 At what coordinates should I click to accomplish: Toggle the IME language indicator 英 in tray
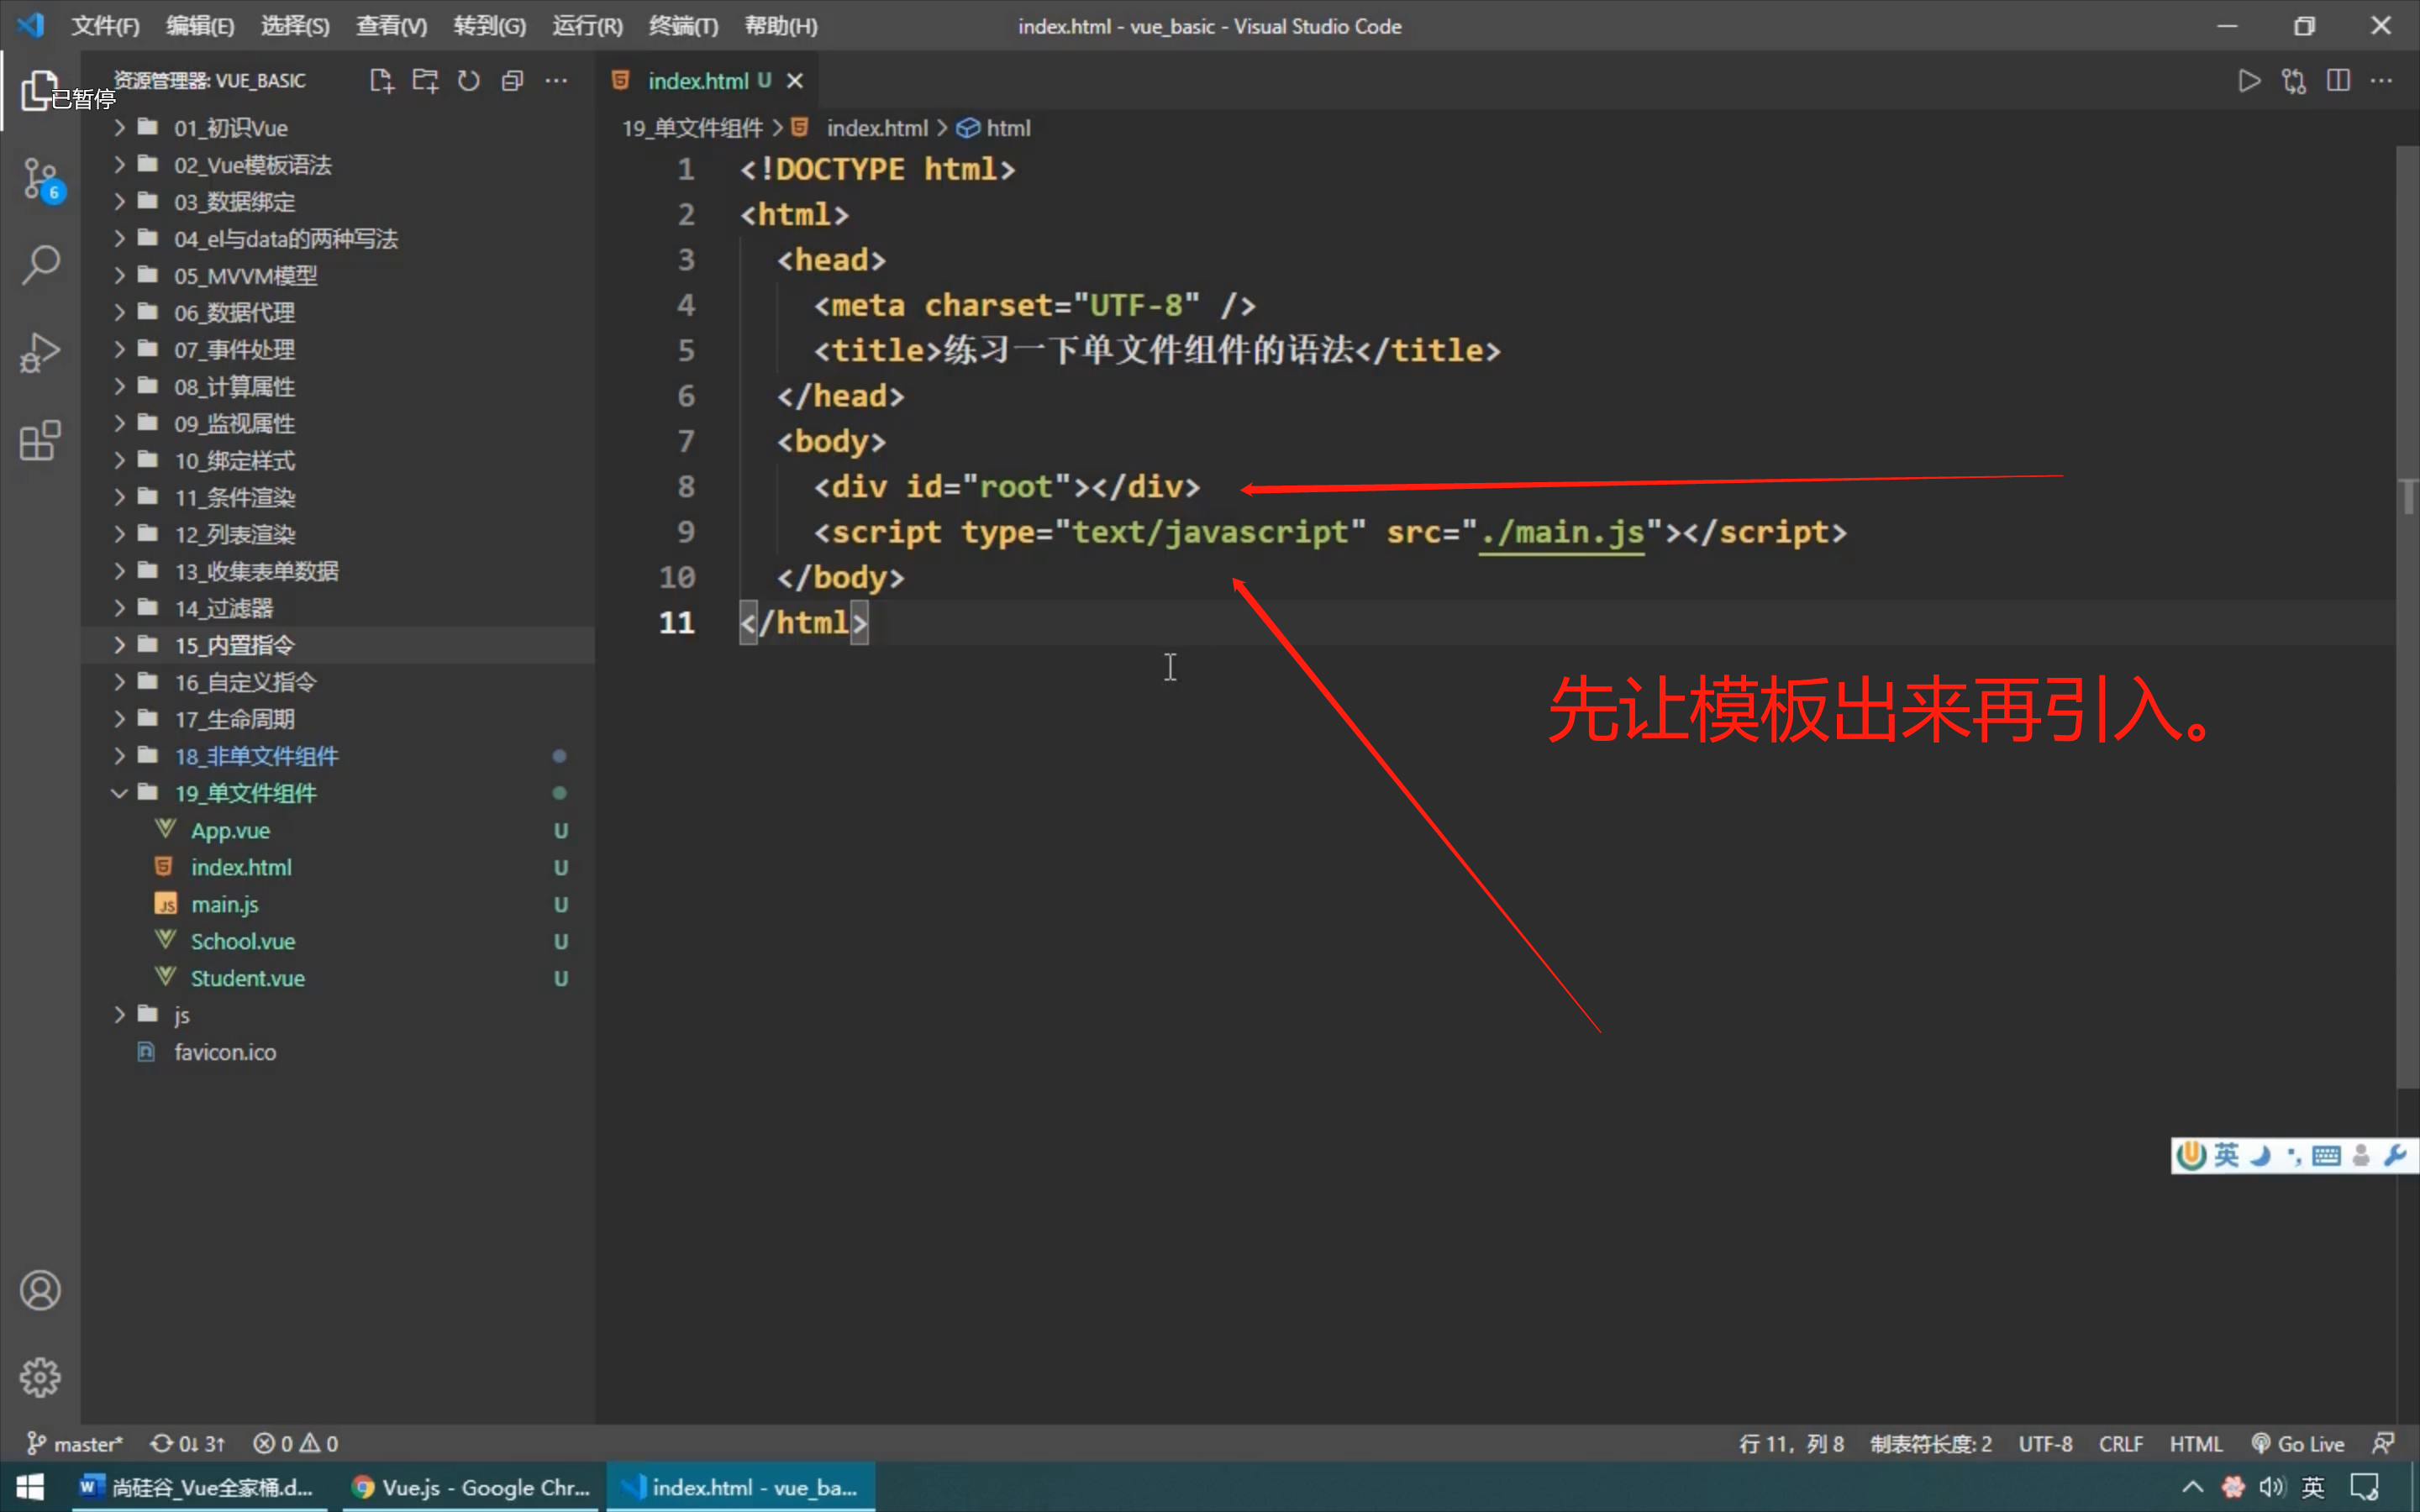coord(2313,1487)
